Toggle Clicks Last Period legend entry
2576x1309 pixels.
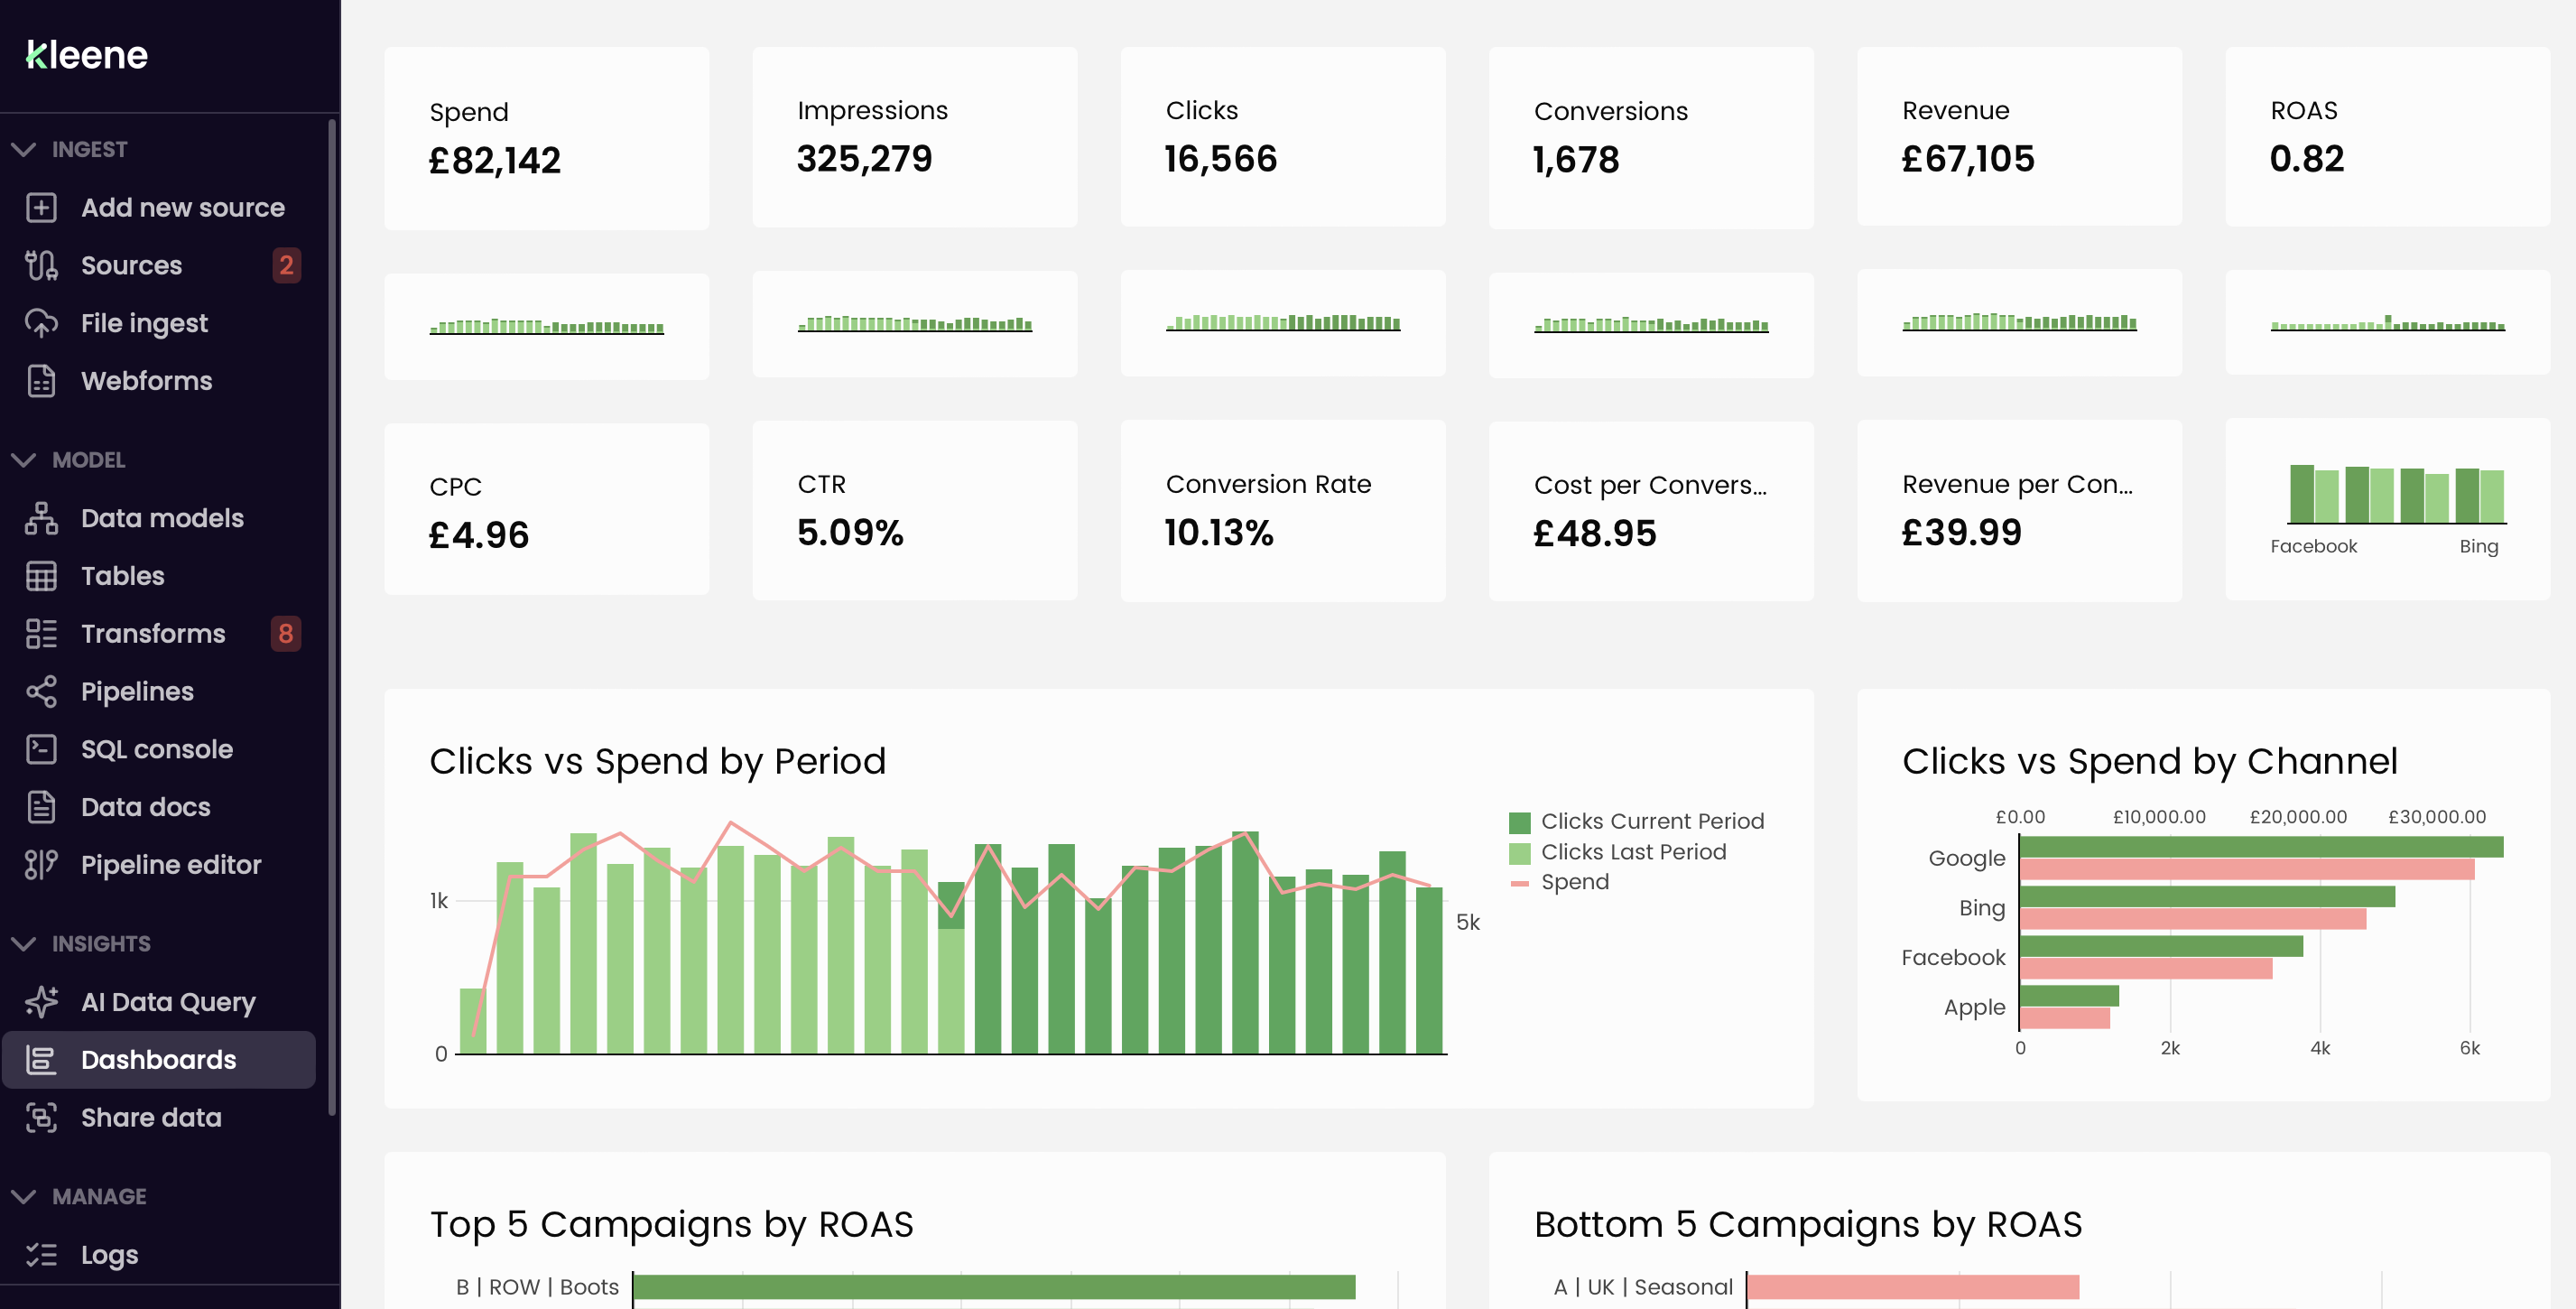[1632, 852]
